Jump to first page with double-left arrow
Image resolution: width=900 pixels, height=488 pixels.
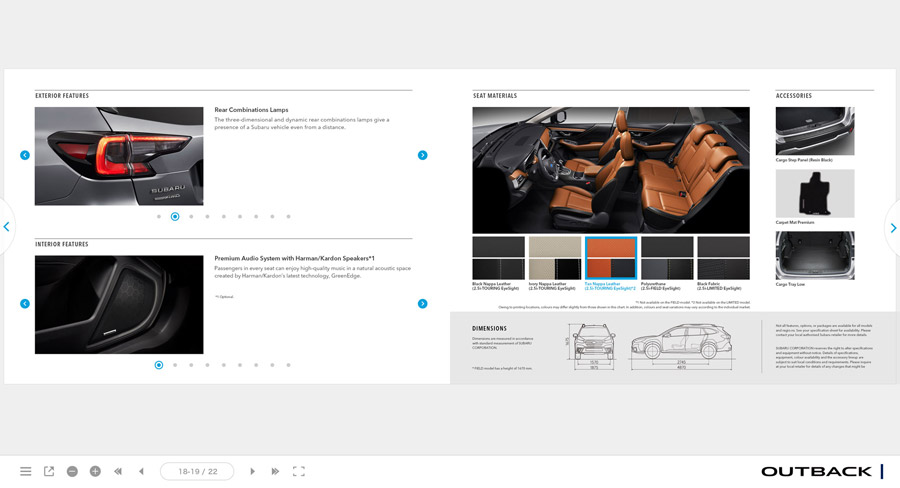pyautogui.click(x=118, y=471)
